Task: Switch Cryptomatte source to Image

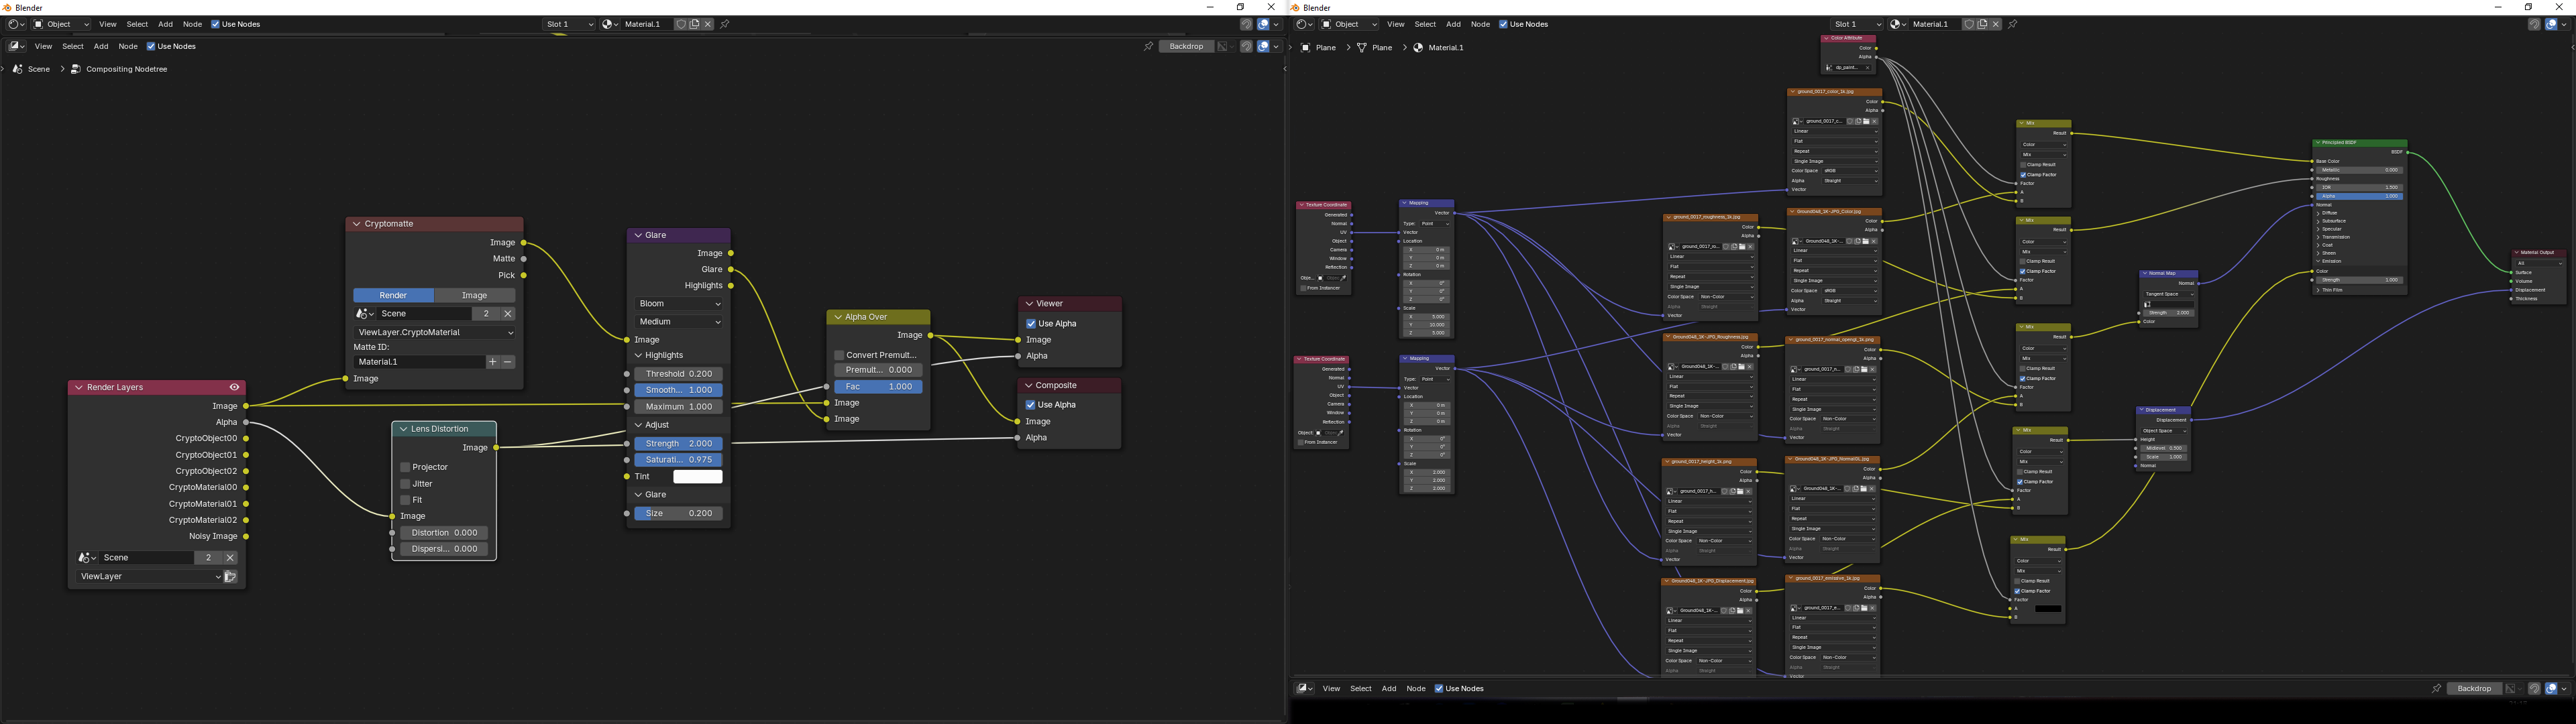Action: tap(475, 295)
